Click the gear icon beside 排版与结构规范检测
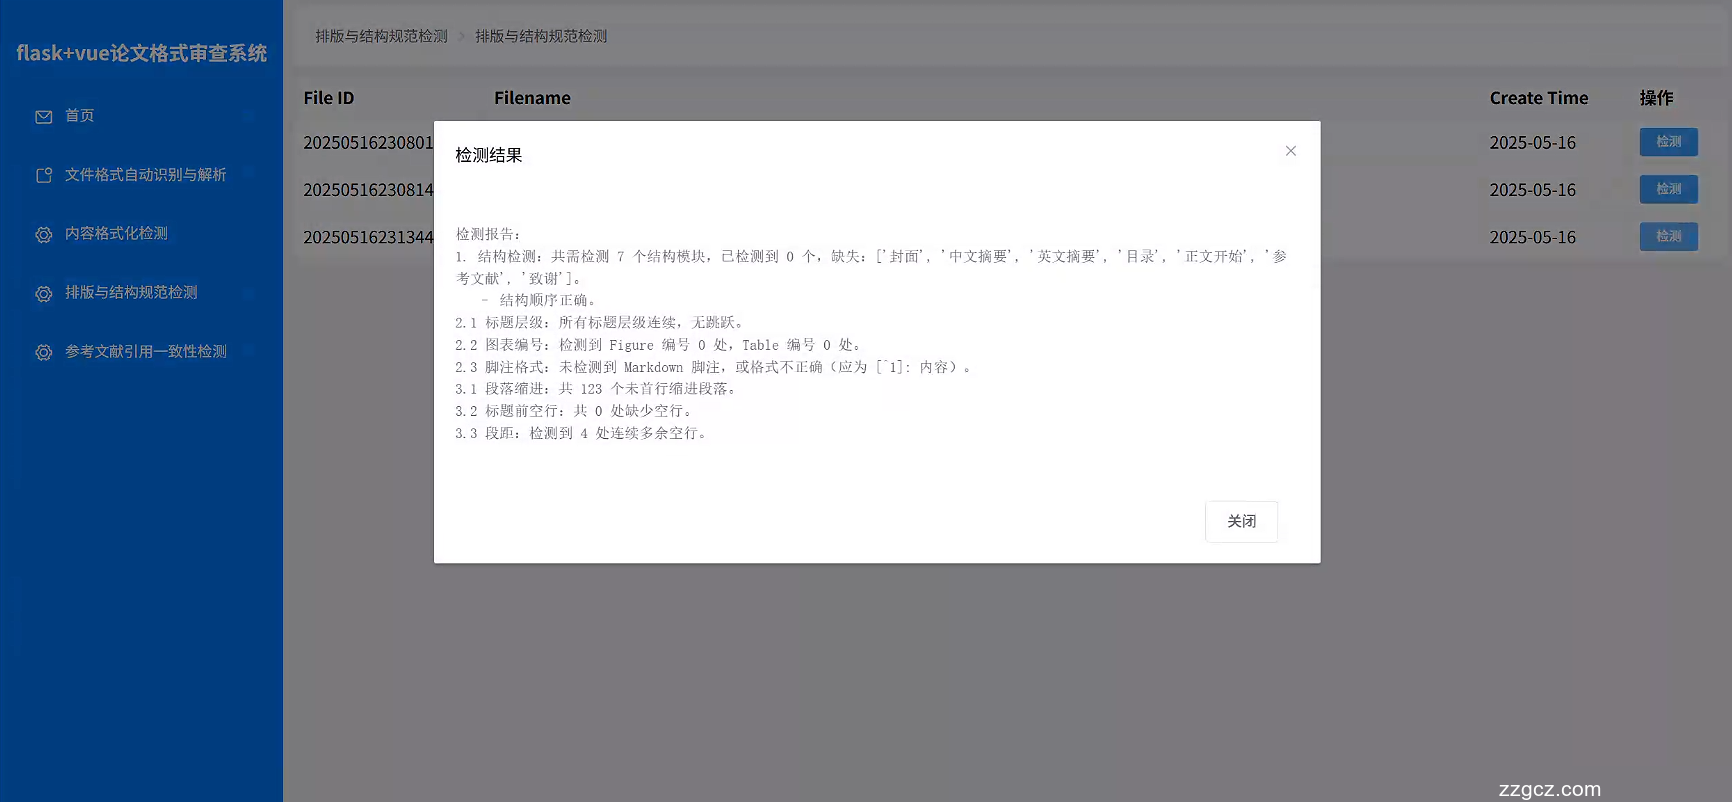 click(44, 294)
